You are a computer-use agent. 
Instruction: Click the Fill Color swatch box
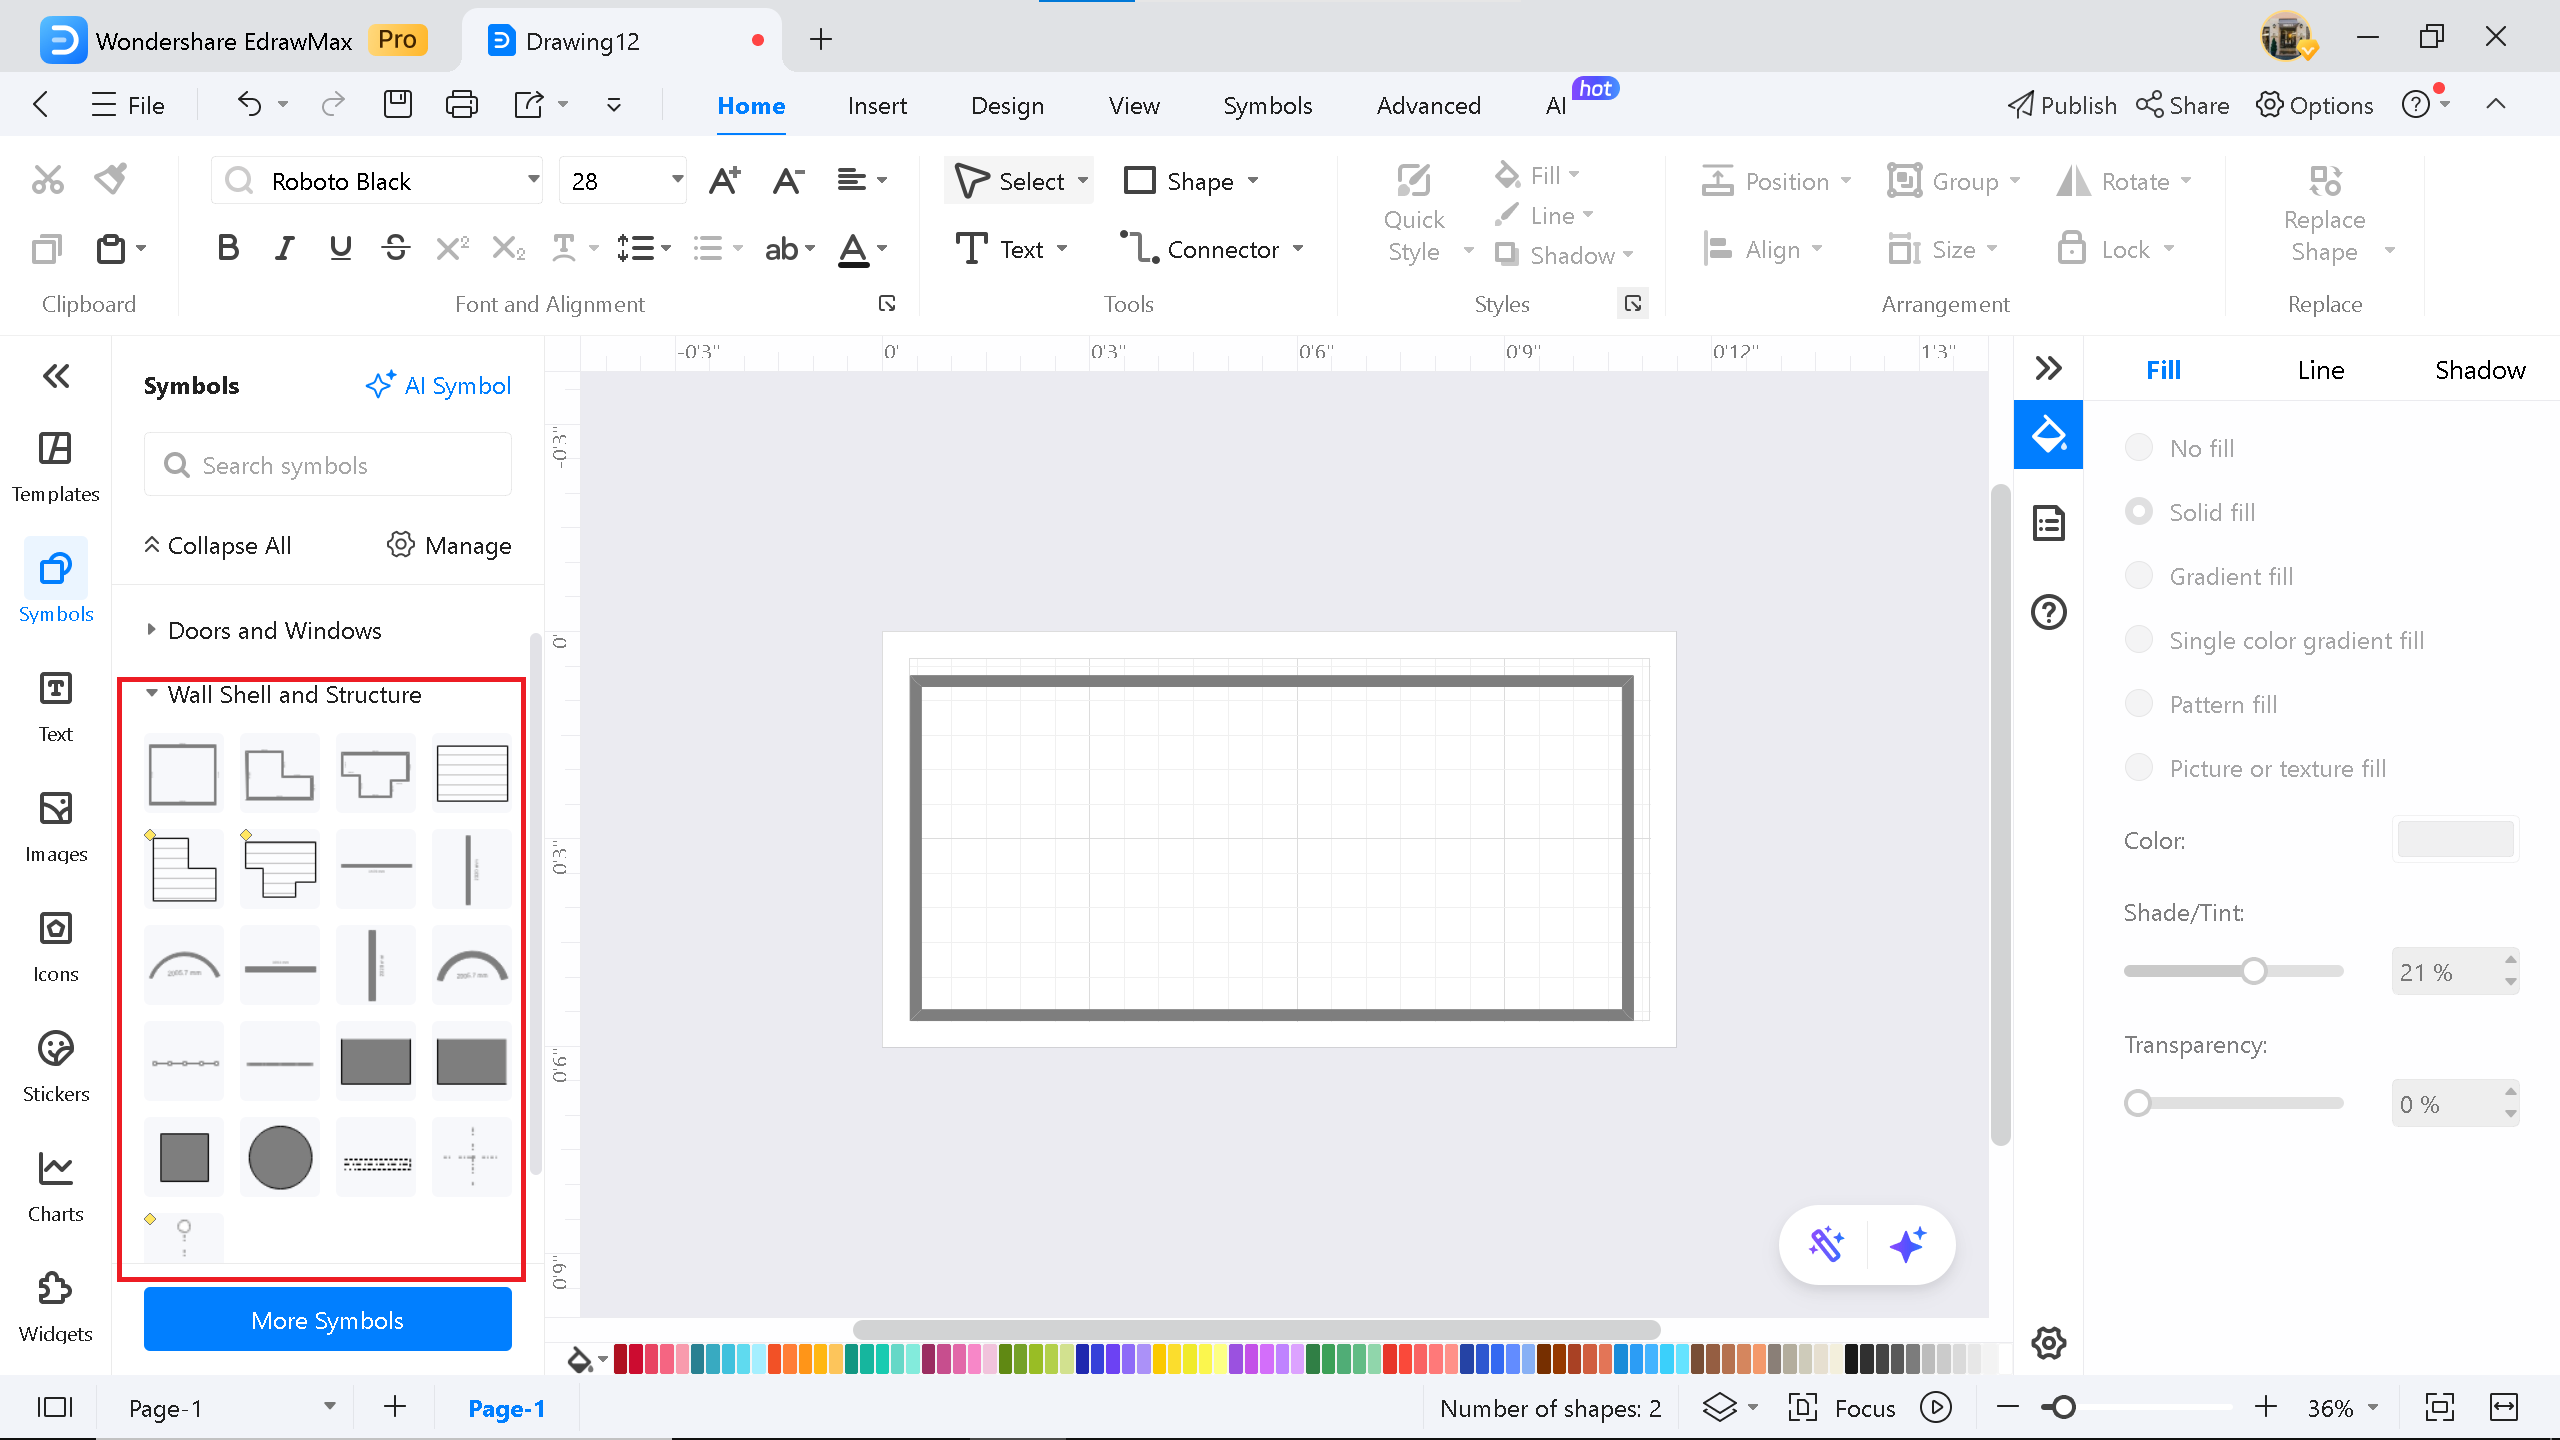point(2455,839)
